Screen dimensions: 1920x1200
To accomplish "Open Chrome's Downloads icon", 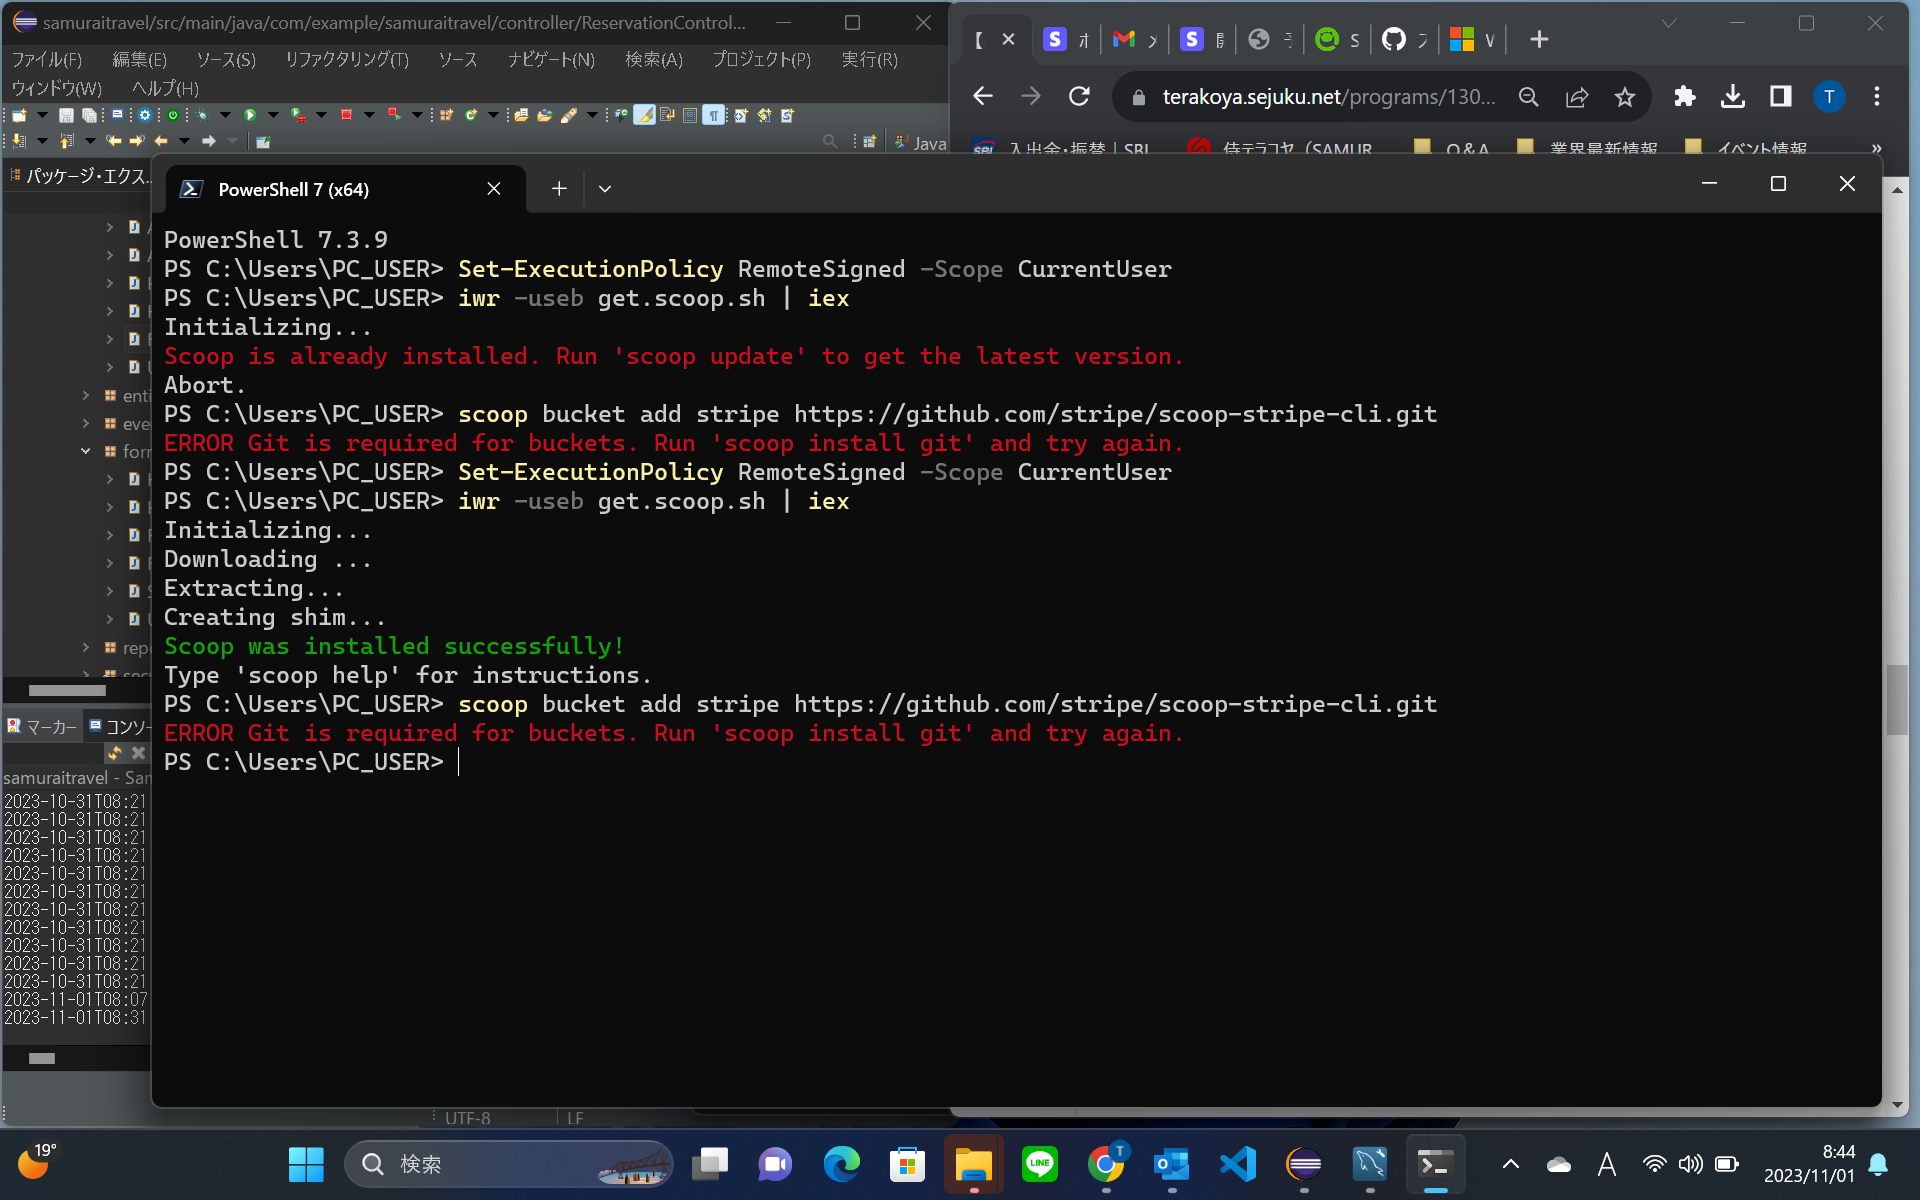I will tap(1733, 96).
